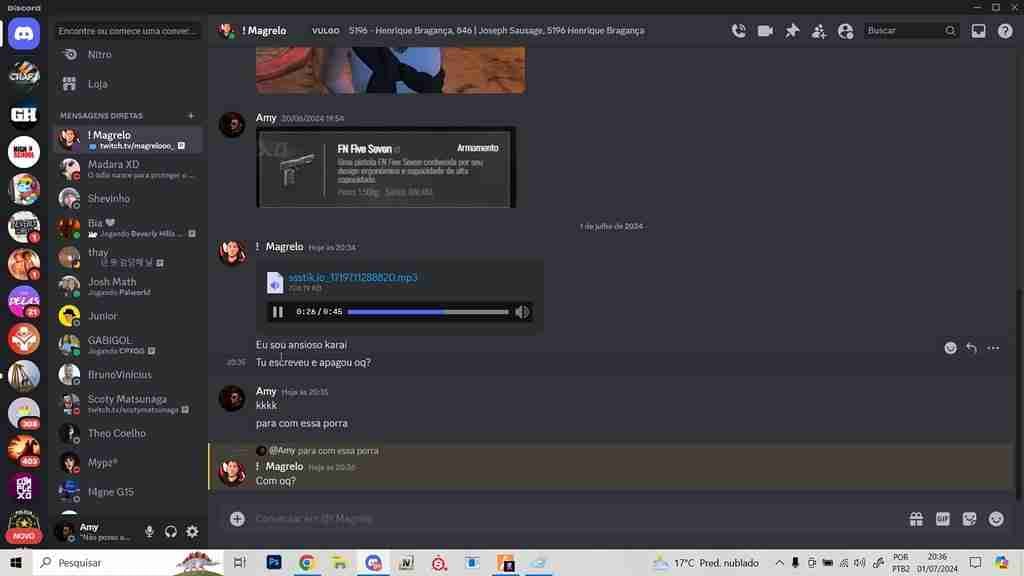Show hidden system tray icons
The image size is (1024, 576).
(779, 563)
